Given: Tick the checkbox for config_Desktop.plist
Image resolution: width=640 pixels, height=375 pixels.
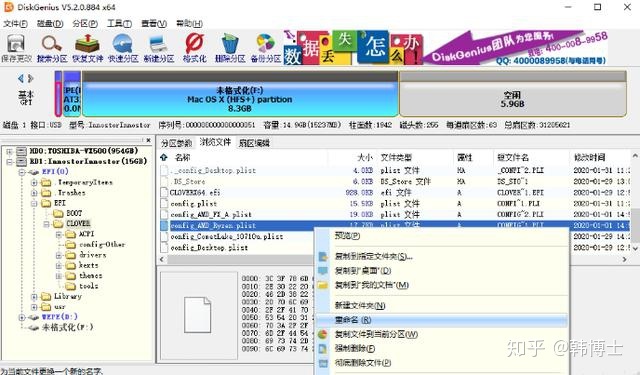Looking at the screenshot, I should coord(164,247).
